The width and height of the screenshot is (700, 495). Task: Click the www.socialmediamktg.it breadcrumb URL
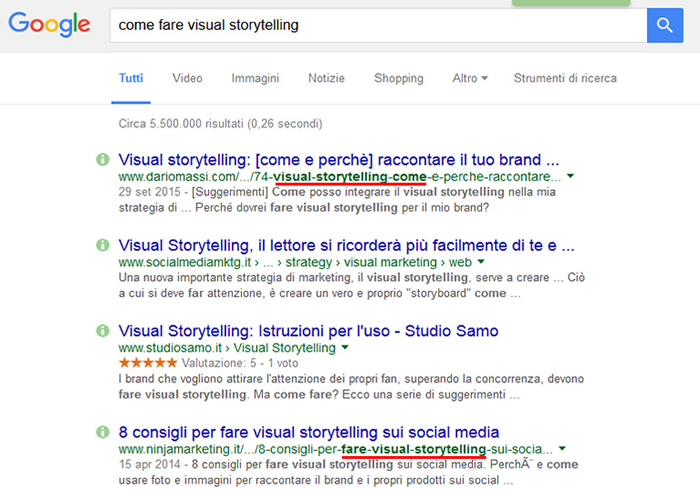(x=295, y=262)
